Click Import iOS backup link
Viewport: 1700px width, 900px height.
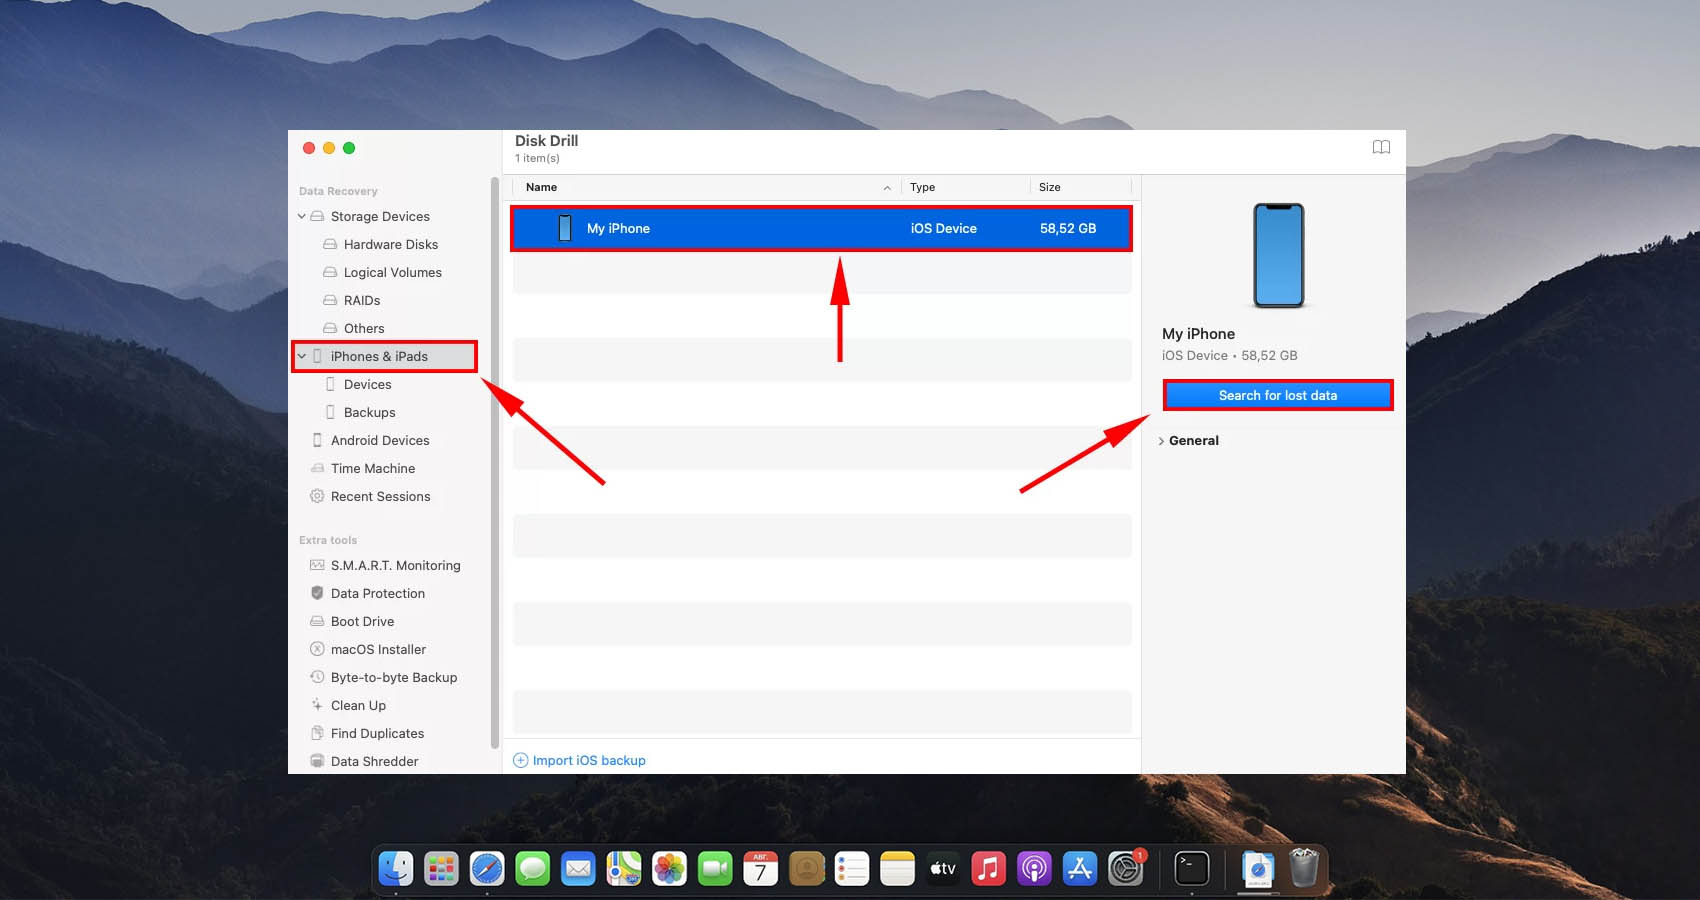(x=588, y=760)
